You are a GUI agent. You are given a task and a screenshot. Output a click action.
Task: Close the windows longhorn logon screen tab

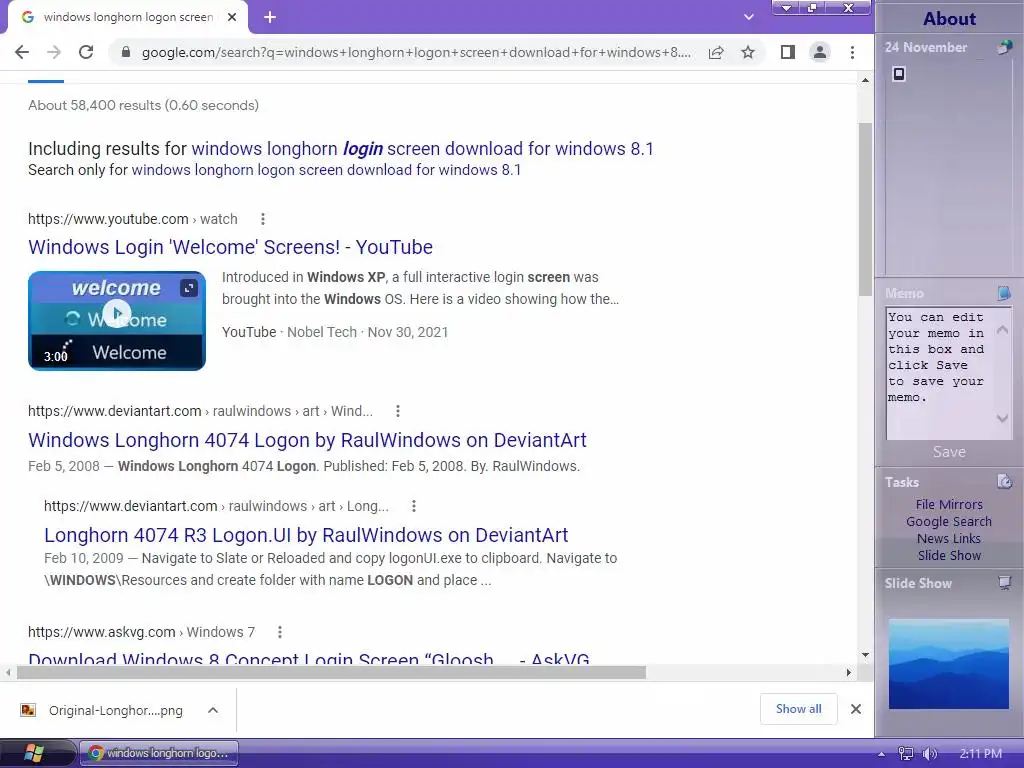coord(232,18)
